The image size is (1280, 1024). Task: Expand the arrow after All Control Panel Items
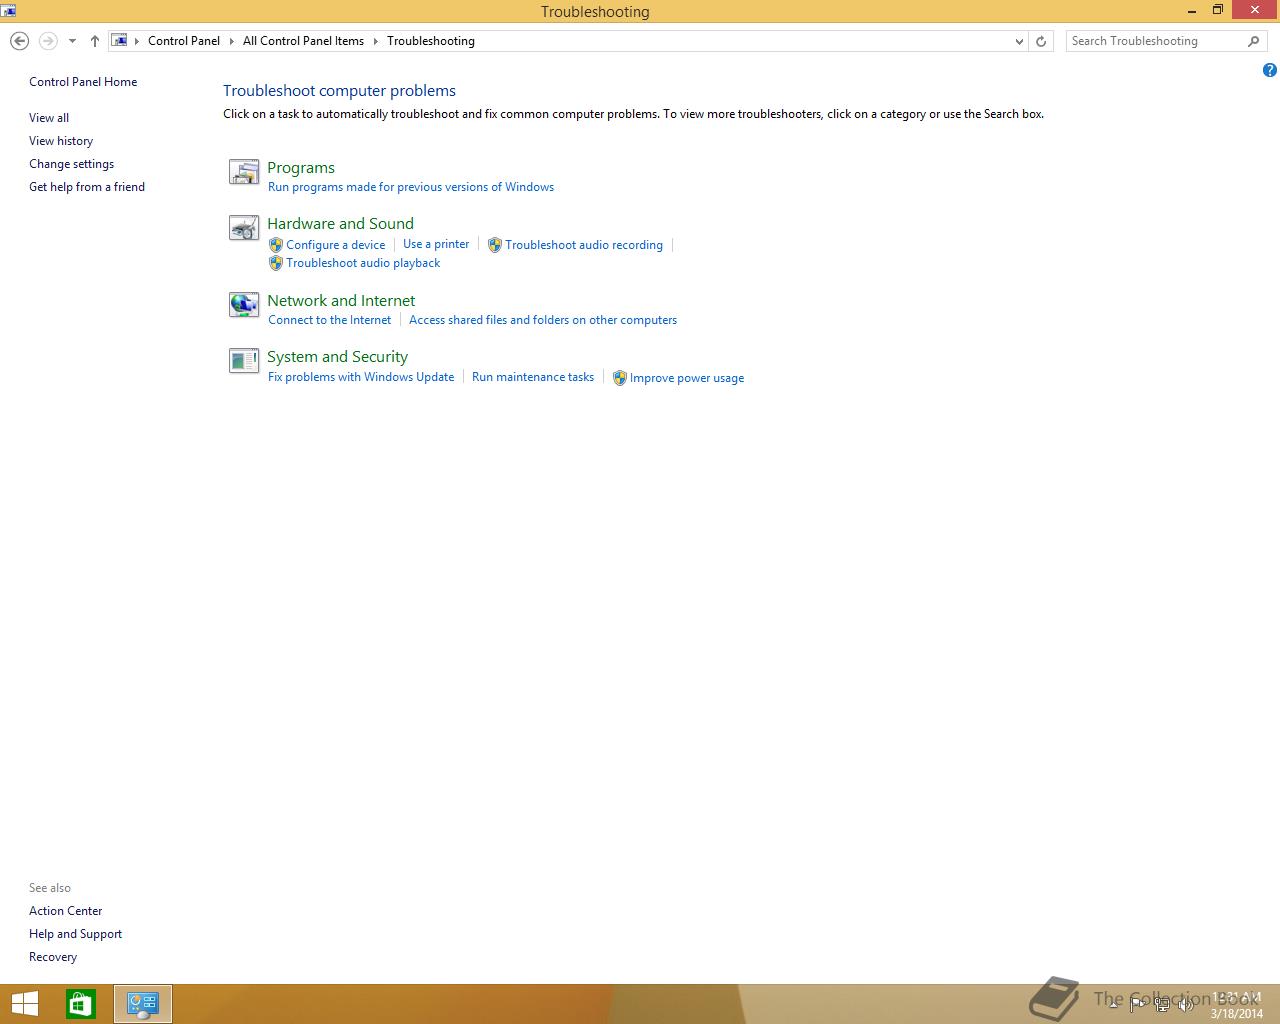(376, 41)
